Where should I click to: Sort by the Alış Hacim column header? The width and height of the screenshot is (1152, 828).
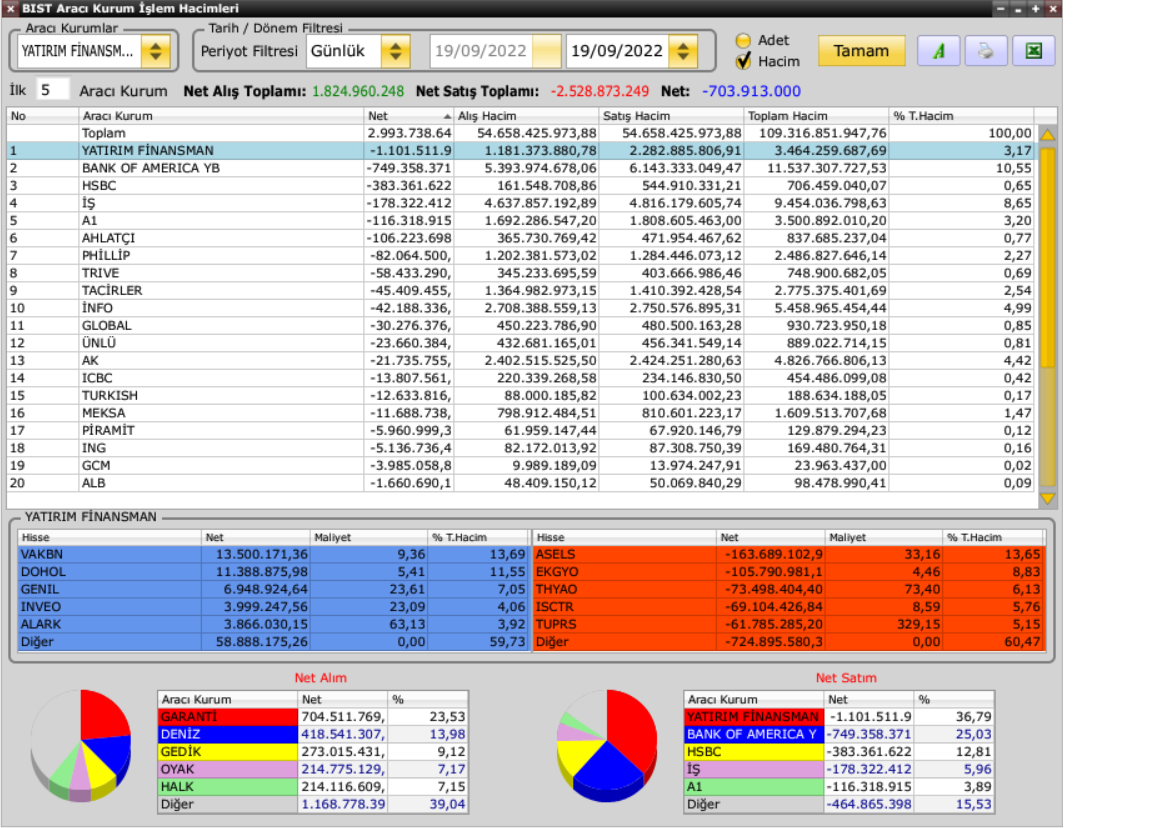click(526, 116)
